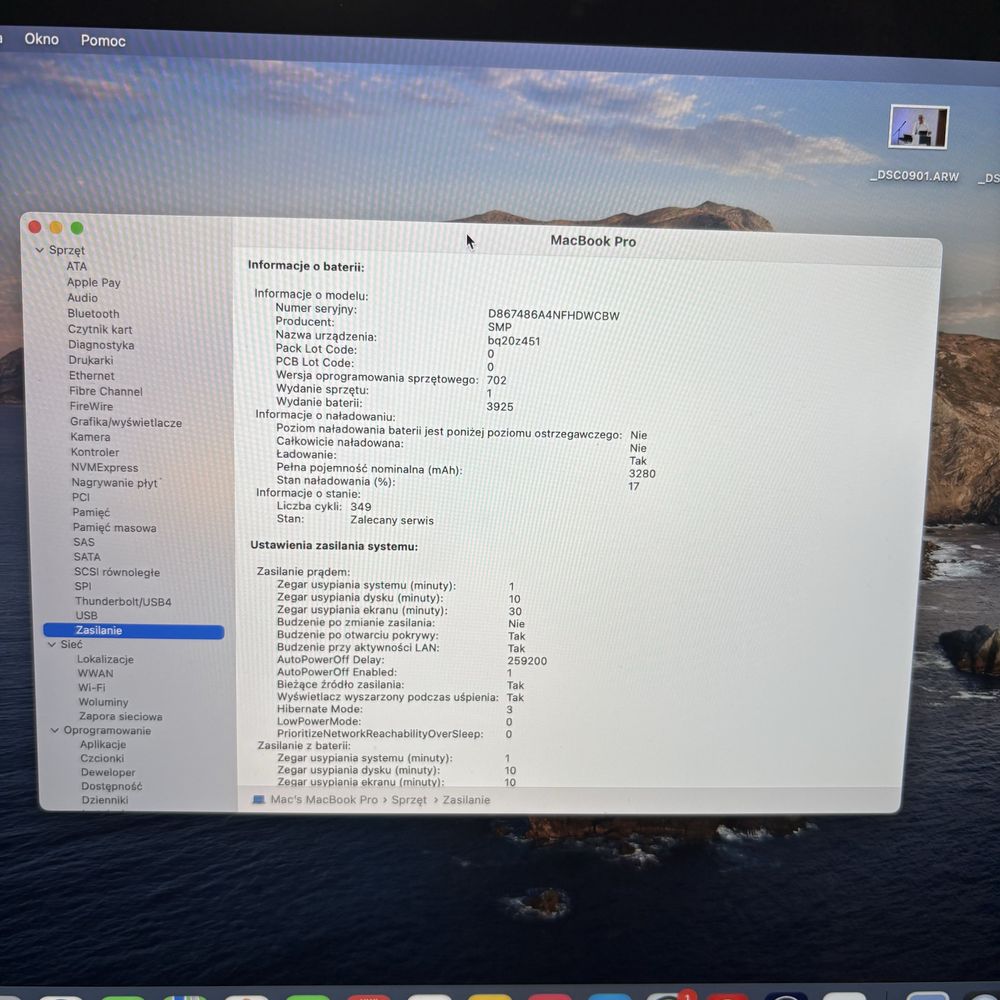The image size is (1000, 1000).
Task: Select Zapora sieciowa under Sieć
Action: (x=121, y=716)
